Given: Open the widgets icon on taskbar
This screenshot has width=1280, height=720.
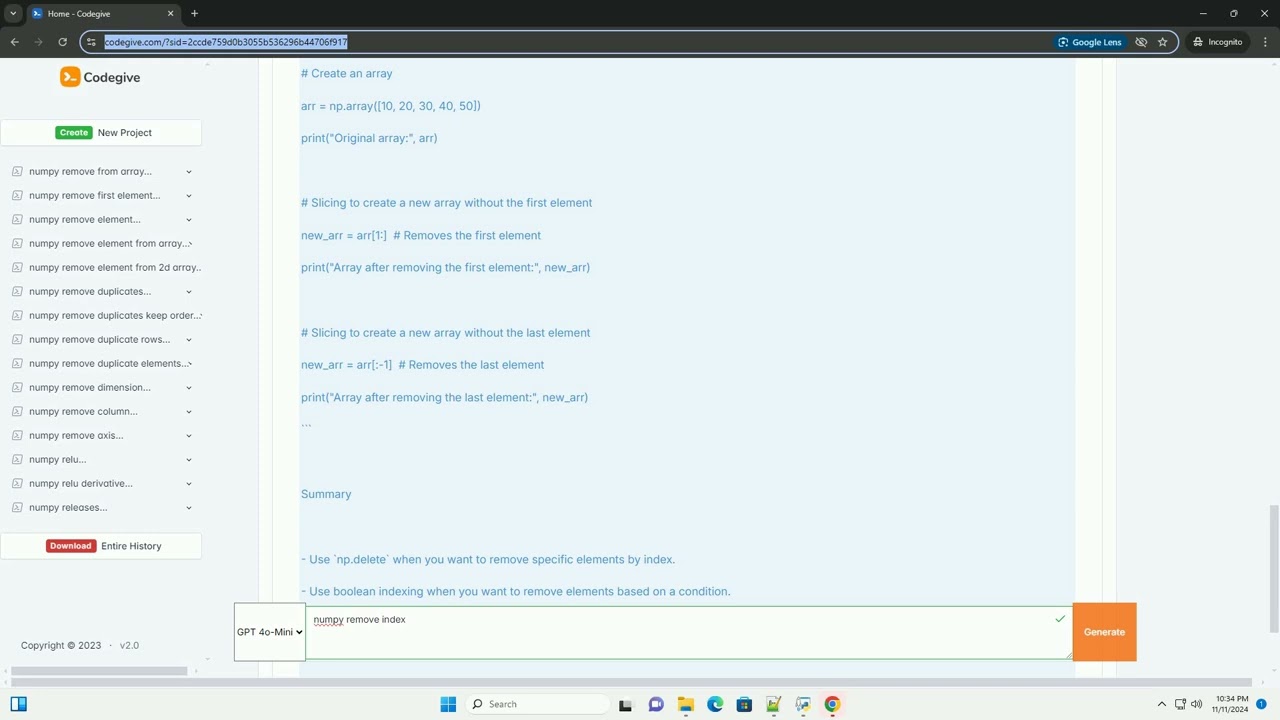Looking at the screenshot, I should [x=18, y=704].
